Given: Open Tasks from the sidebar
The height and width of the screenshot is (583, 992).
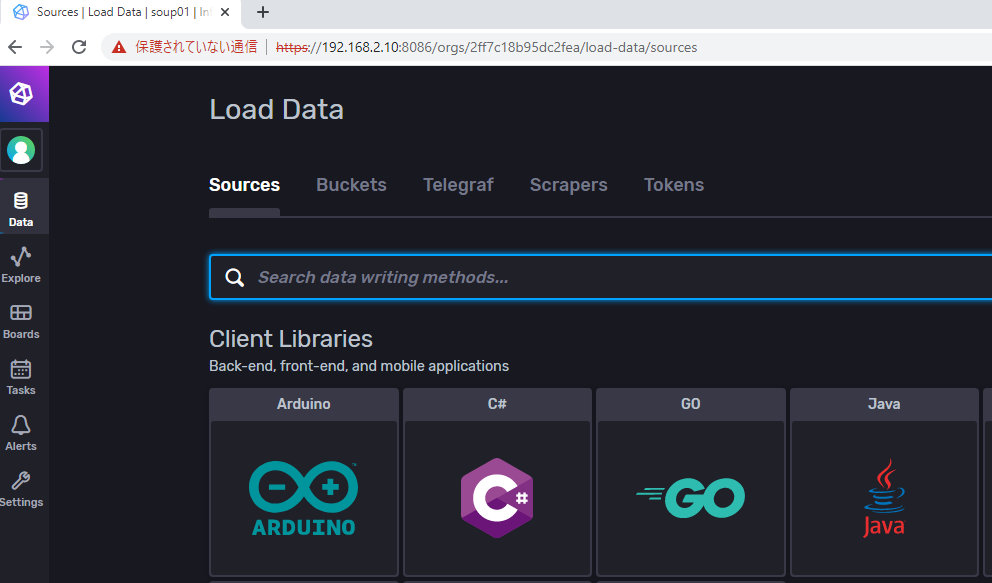Looking at the screenshot, I should point(21,377).
